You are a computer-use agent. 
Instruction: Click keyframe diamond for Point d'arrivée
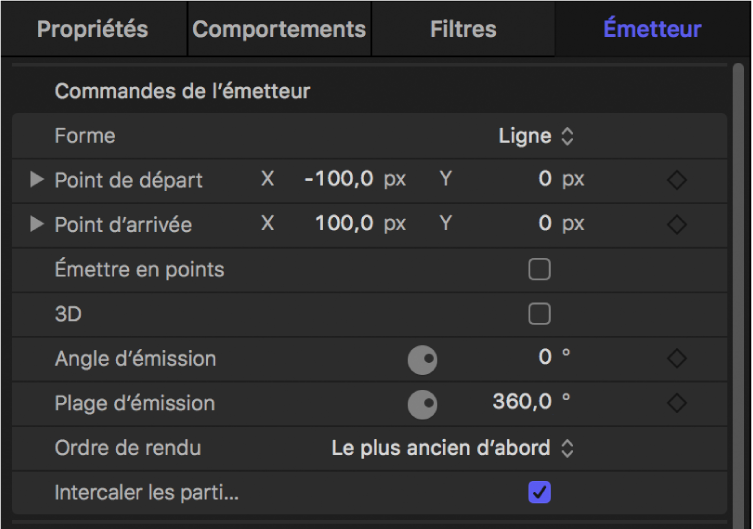[677, 225]
